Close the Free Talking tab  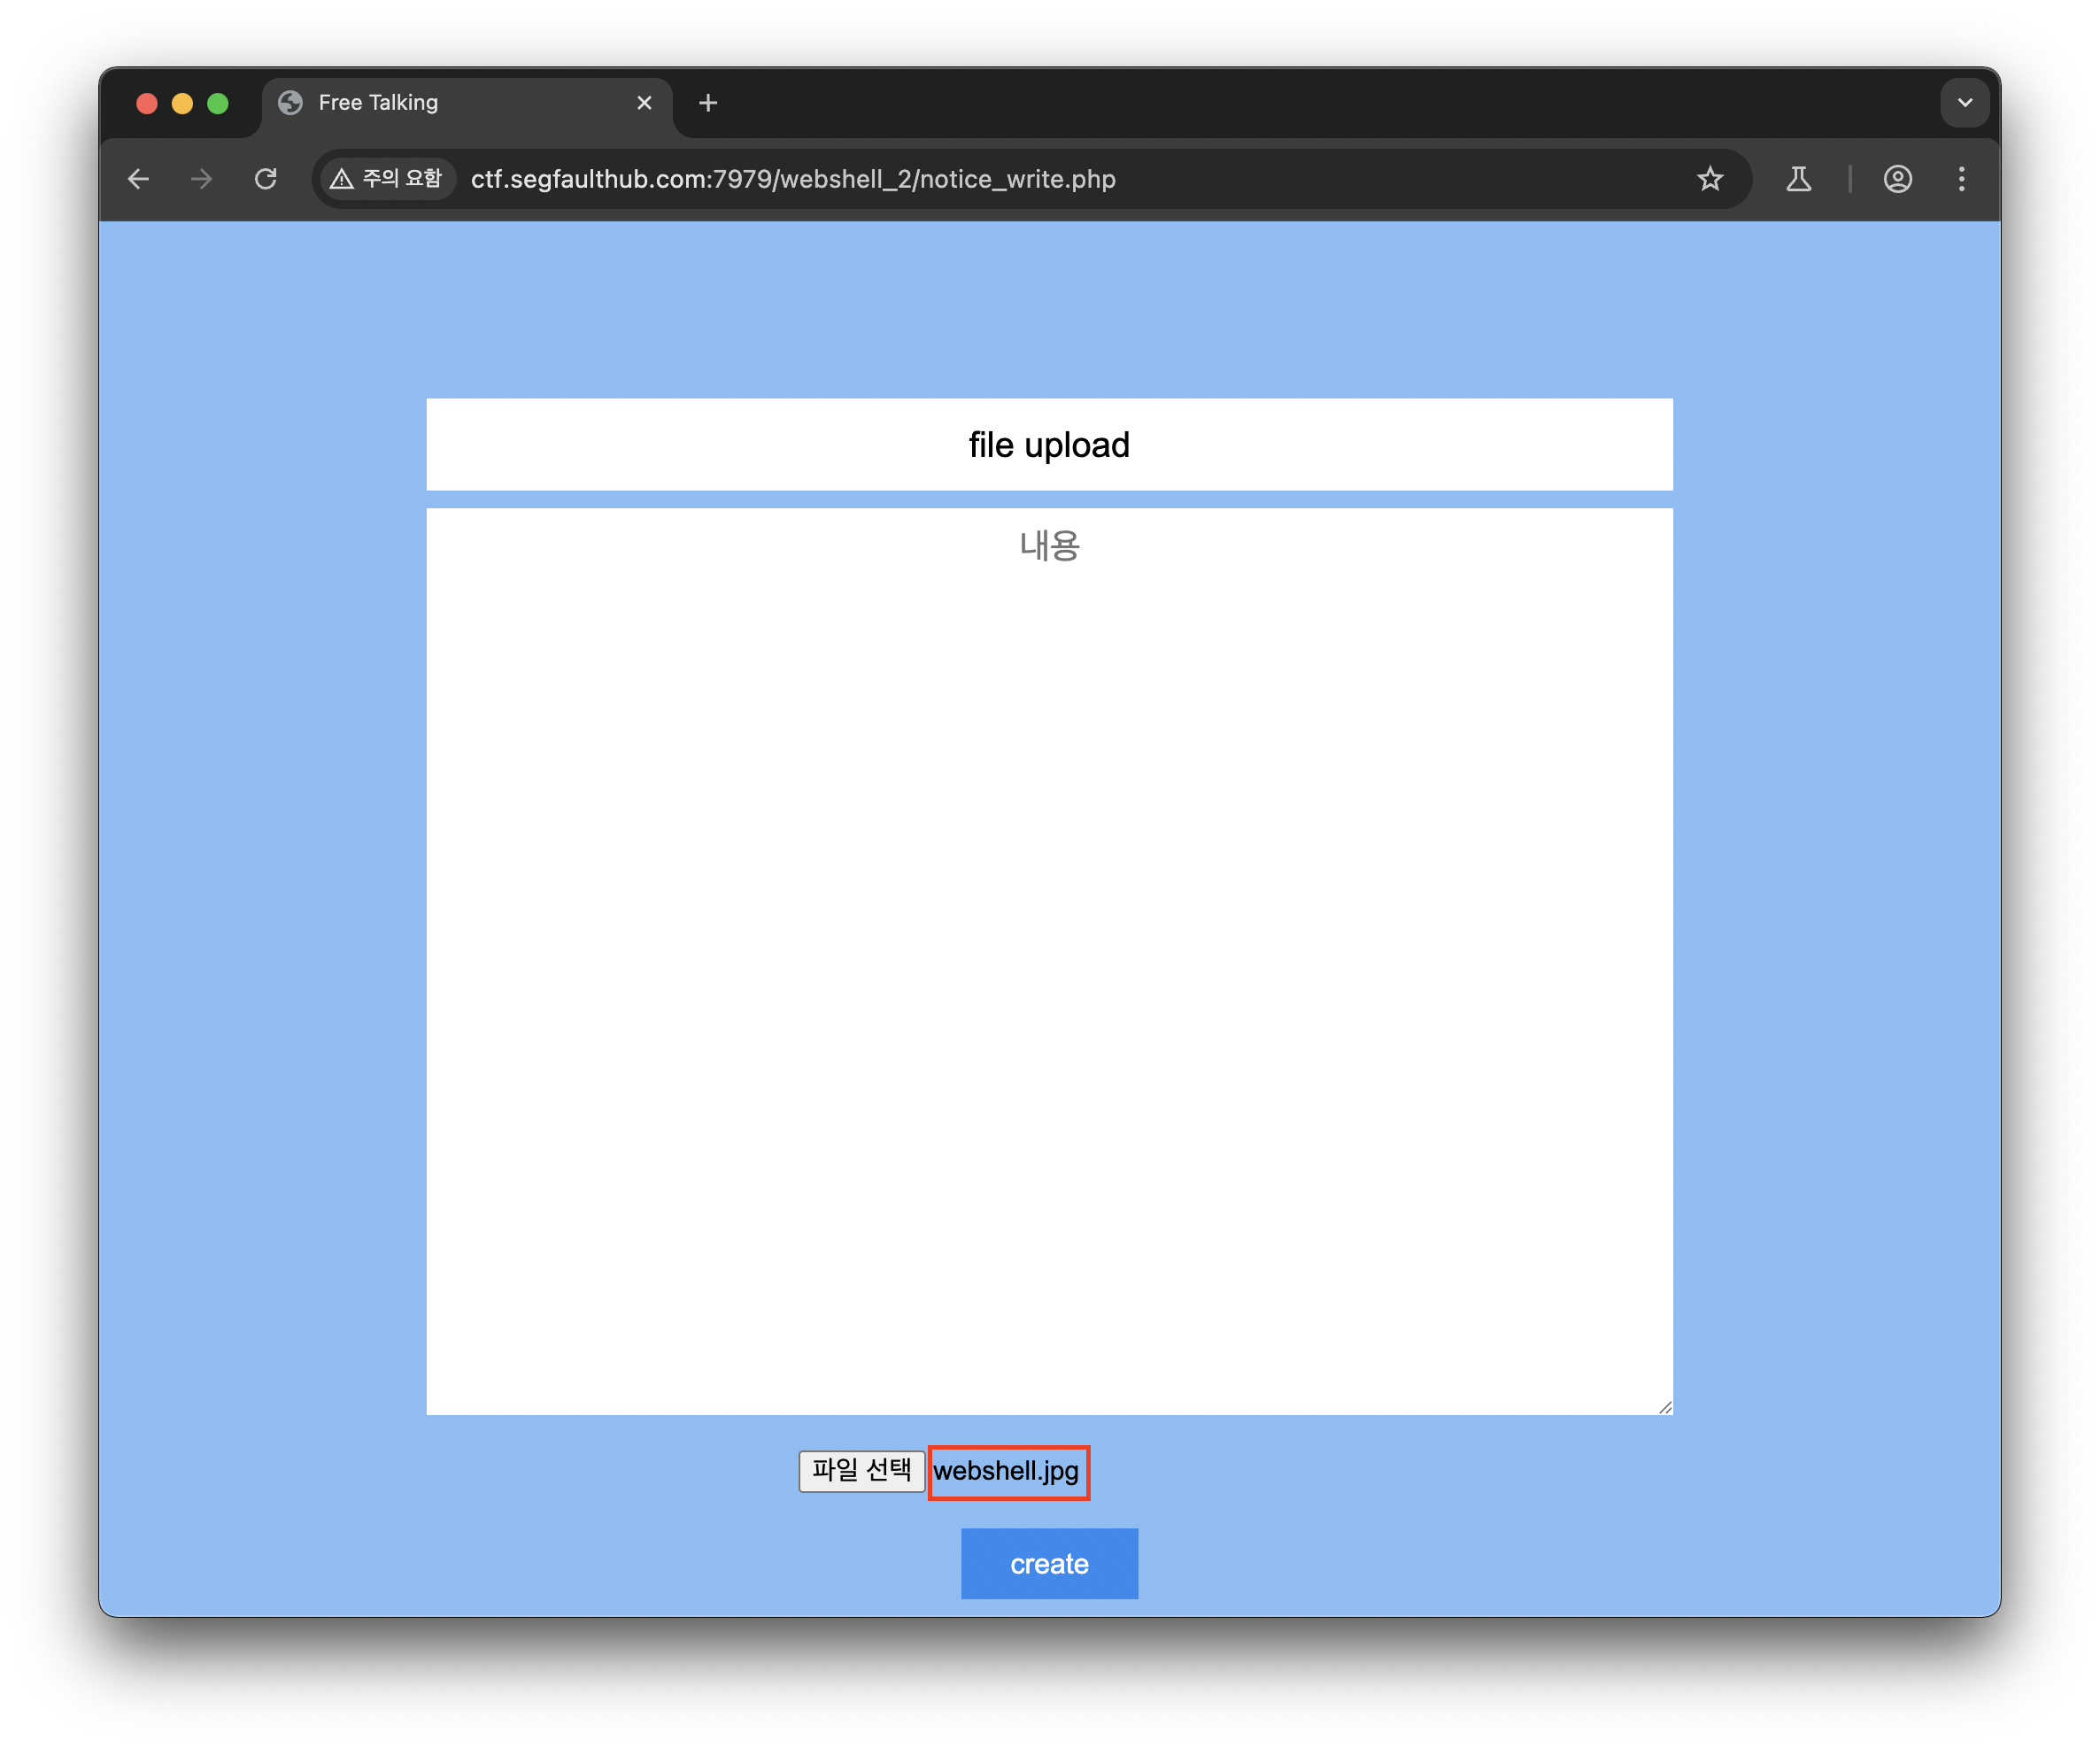(644, 103)
